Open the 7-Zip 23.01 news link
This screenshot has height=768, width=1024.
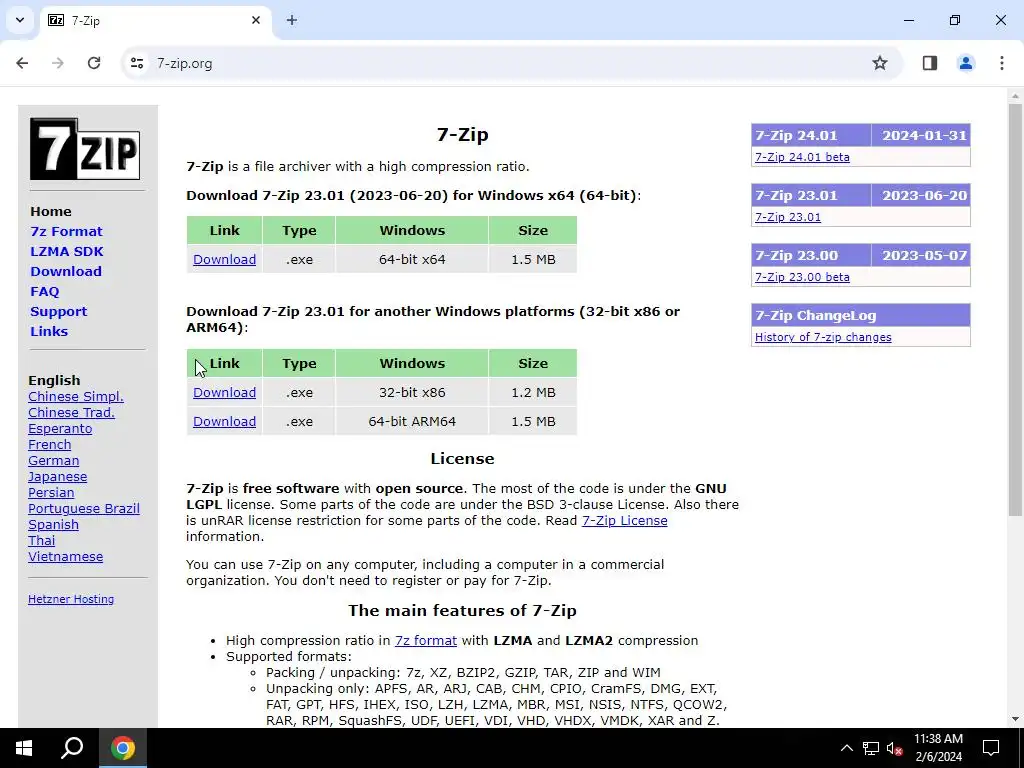788,217
